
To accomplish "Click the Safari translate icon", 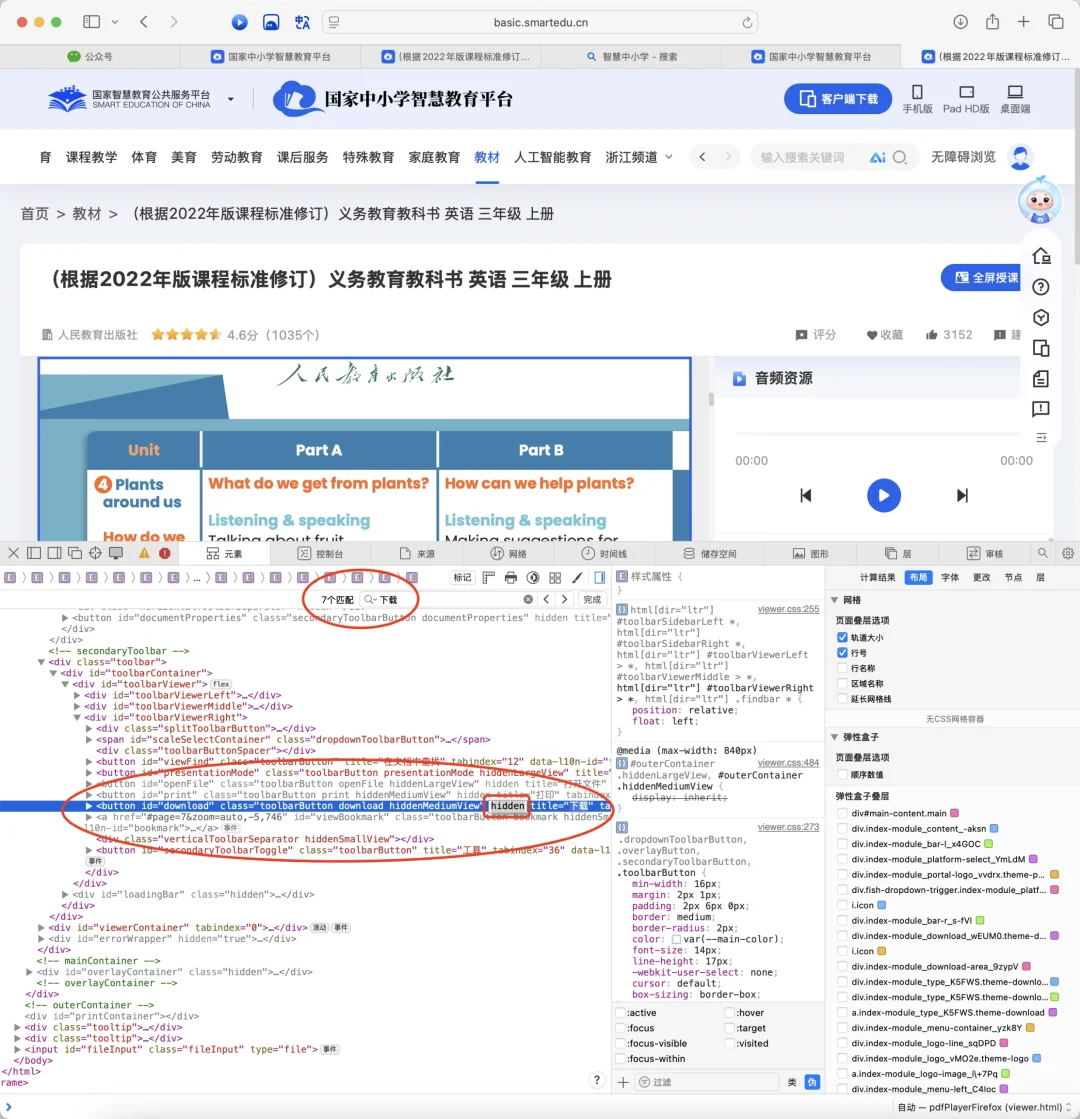I will (303, 22).
